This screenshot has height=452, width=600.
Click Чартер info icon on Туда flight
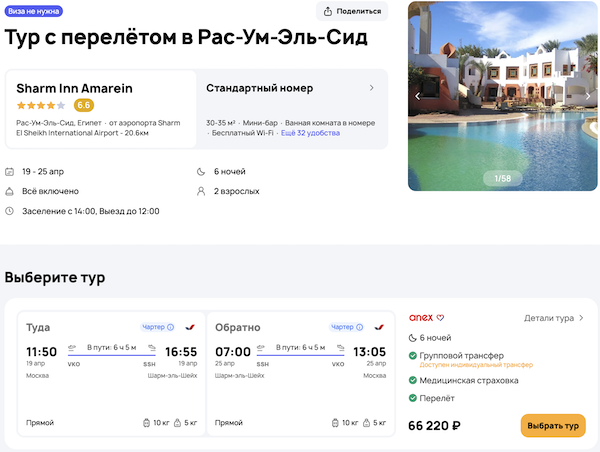pyautogui.click(x=171, y=326)
